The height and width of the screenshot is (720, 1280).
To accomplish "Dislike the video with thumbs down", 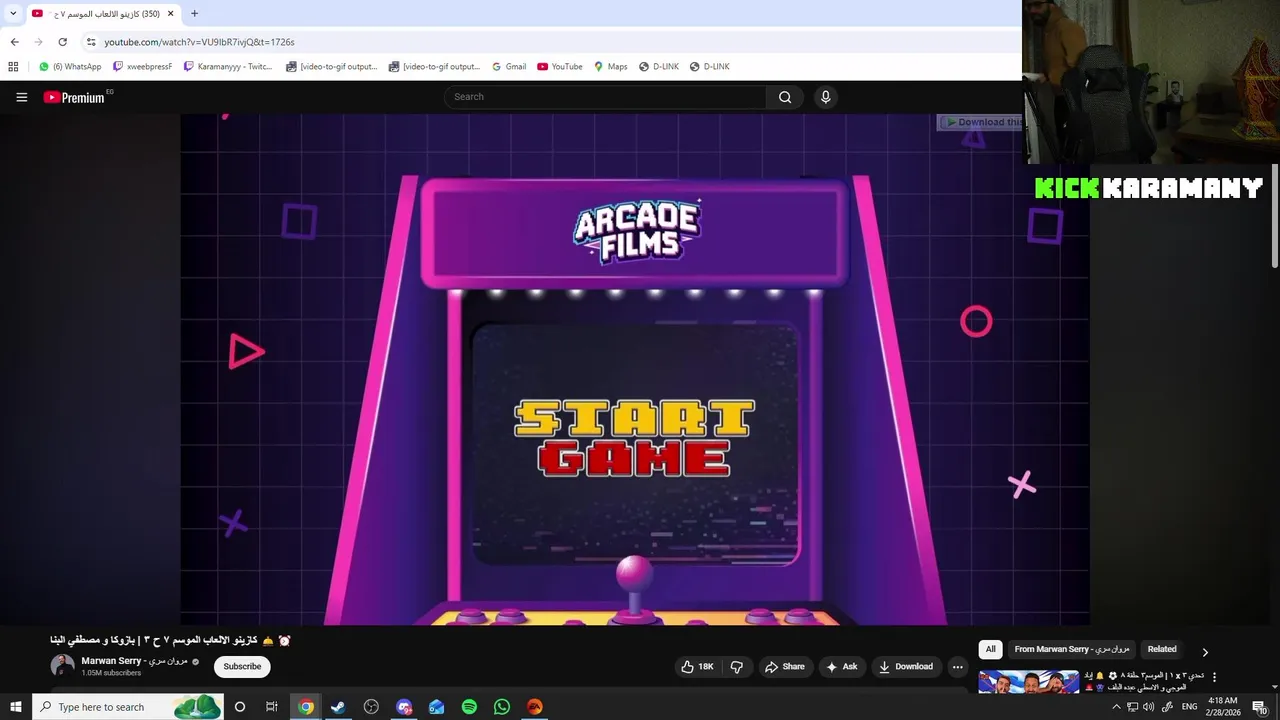I will [x=737, y=667].
